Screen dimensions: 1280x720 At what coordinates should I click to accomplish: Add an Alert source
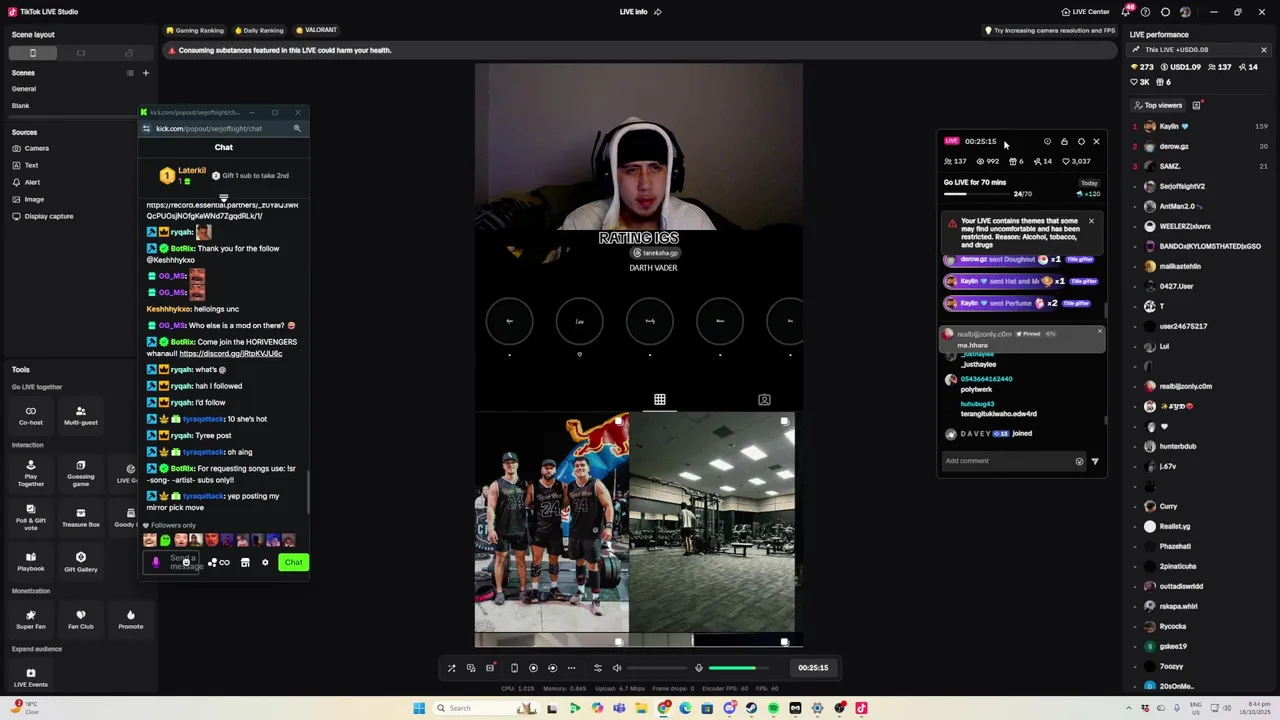coord(27,182)
